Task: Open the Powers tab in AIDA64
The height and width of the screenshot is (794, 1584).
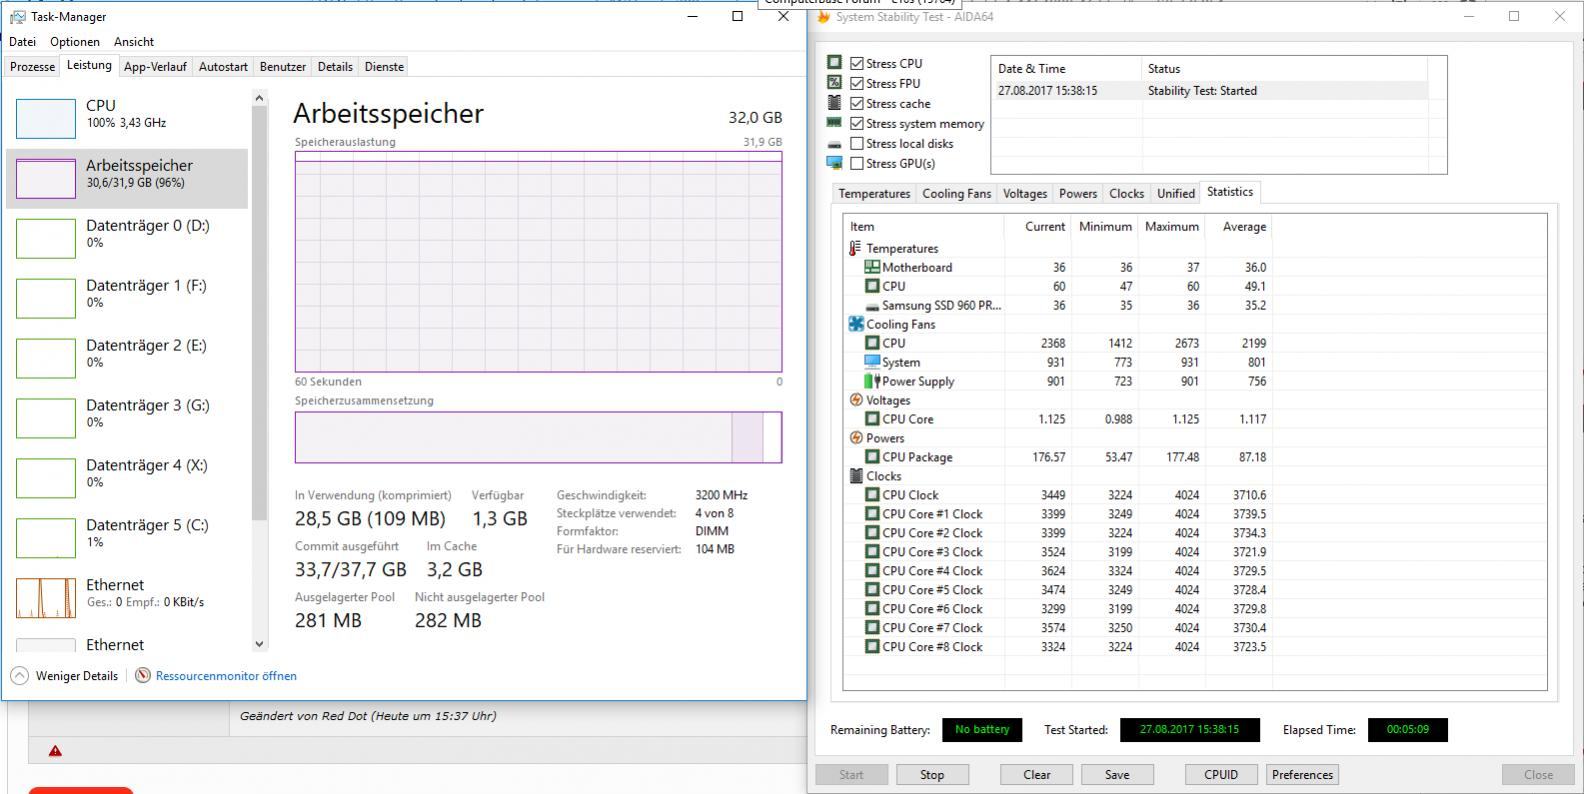Action: point(1078,194)
